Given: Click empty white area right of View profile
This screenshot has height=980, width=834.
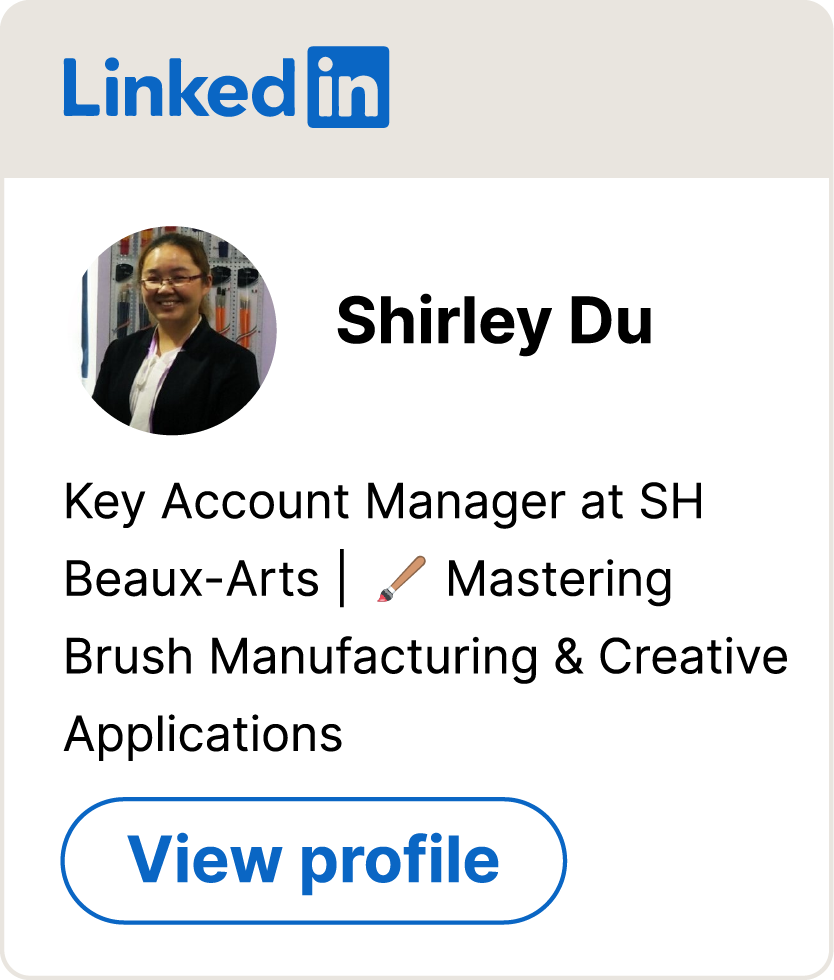Looking at the screenshot, I should (x=700, y=860).
